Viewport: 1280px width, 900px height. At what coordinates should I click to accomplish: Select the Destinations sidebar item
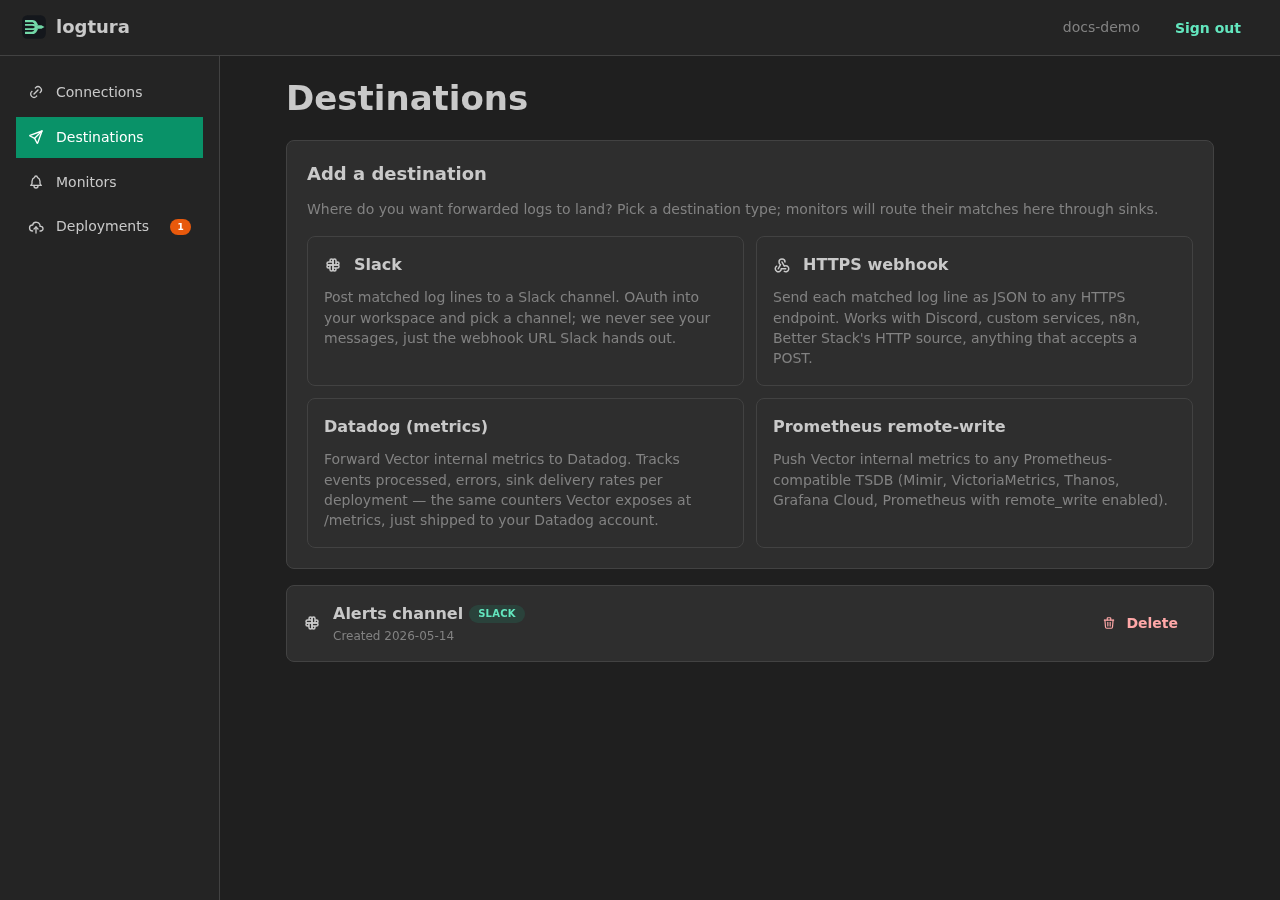(x=109, y=137)
